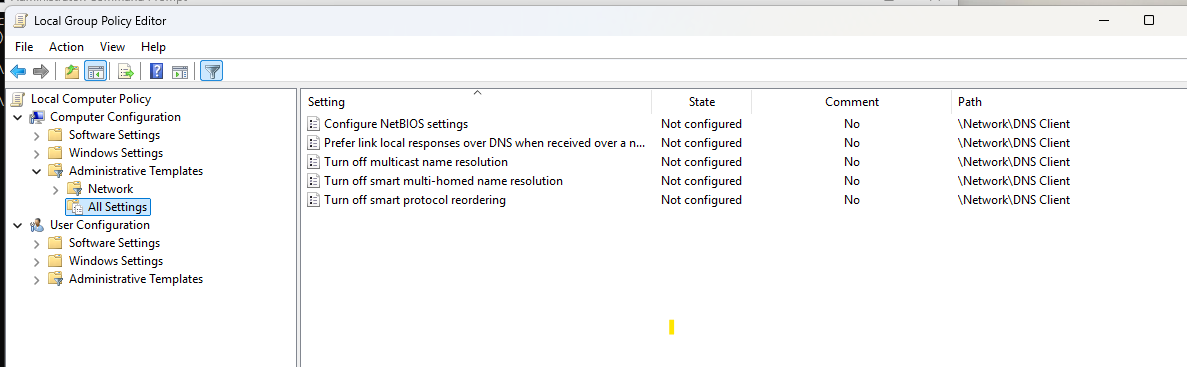Click the gray Forward arrow in toolbar
The height and width of the screenshot is (367, 1187).
coord(41,72)
